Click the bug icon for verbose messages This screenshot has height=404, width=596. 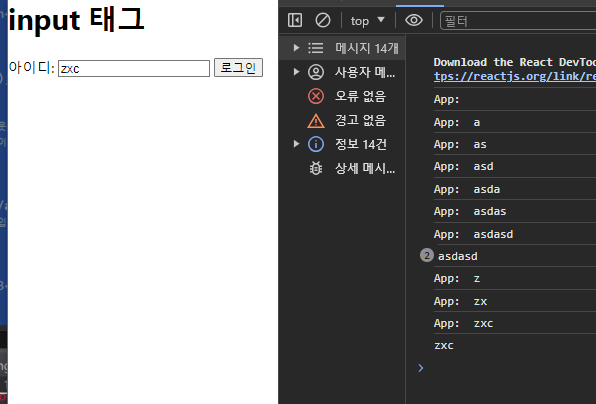pyautogui.click(x=315, y=168)
